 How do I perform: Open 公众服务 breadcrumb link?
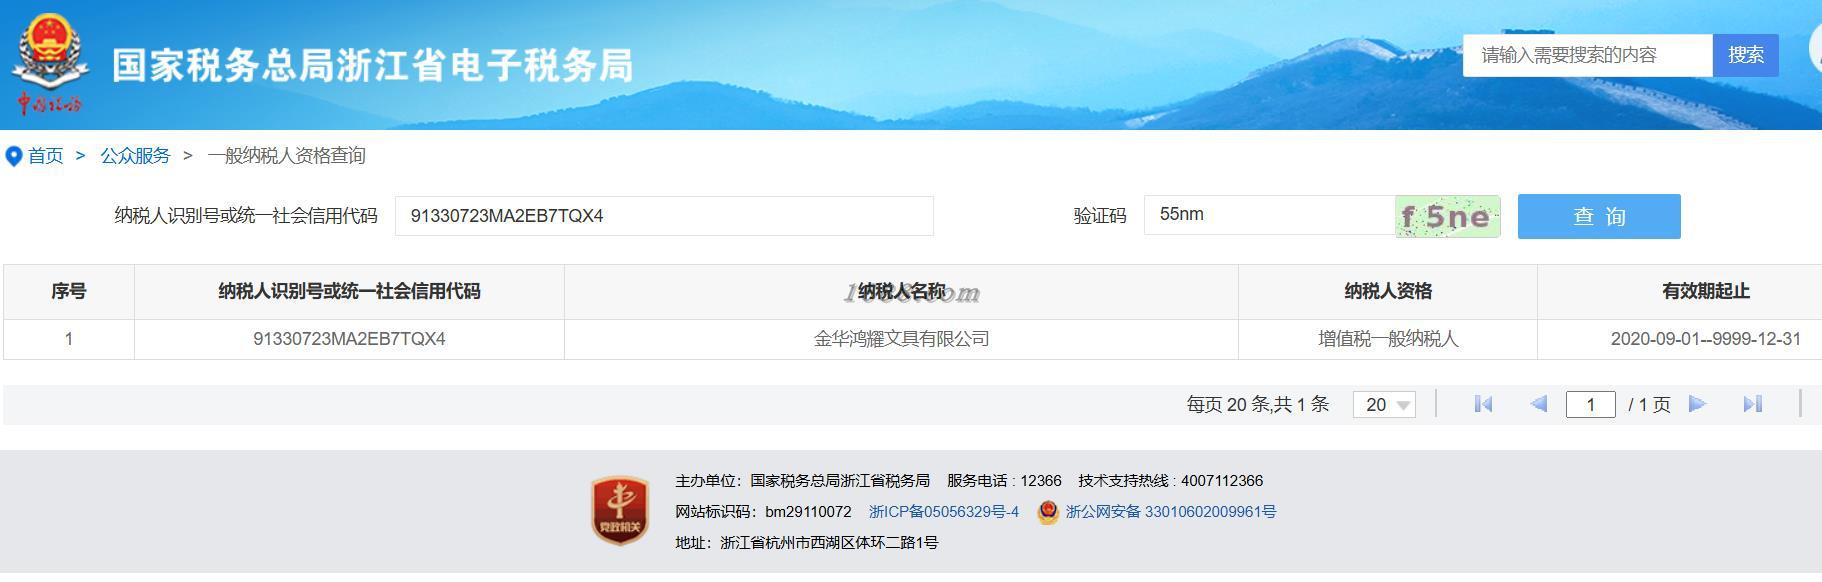pyautogui.click(x=135, y=156)
